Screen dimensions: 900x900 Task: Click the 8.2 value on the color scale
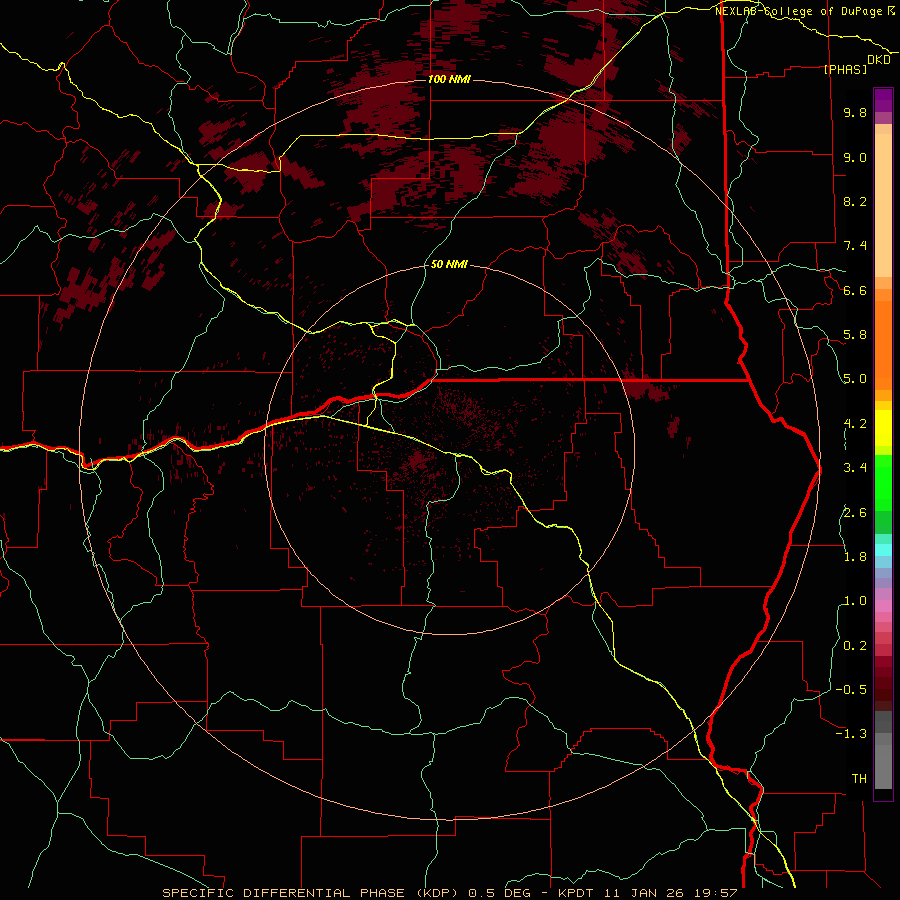click(855, 201)
